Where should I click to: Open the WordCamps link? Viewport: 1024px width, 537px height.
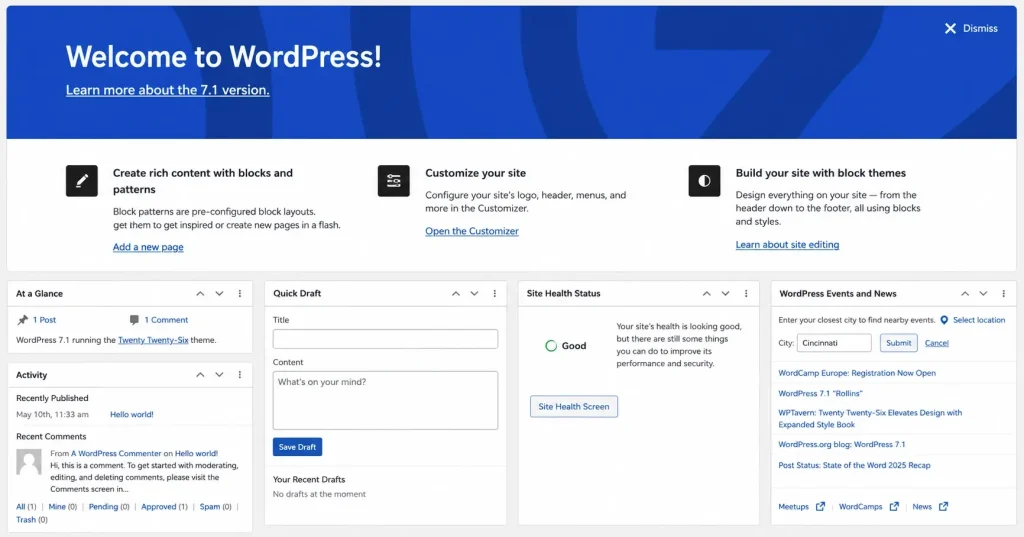pyautogui.click(x=860, y=507)
